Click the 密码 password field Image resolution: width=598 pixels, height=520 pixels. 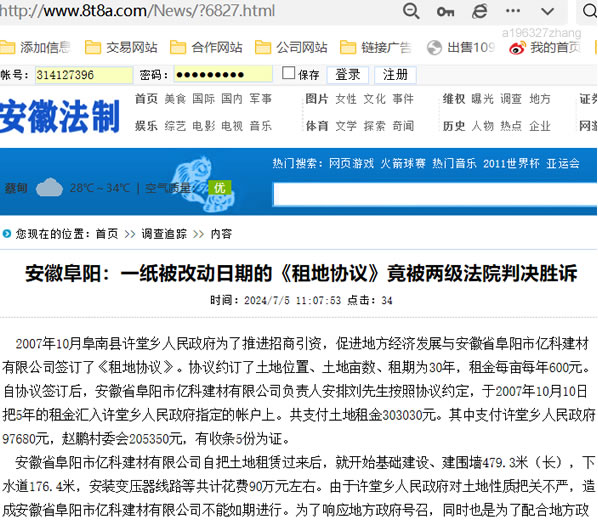pos(223,74)
